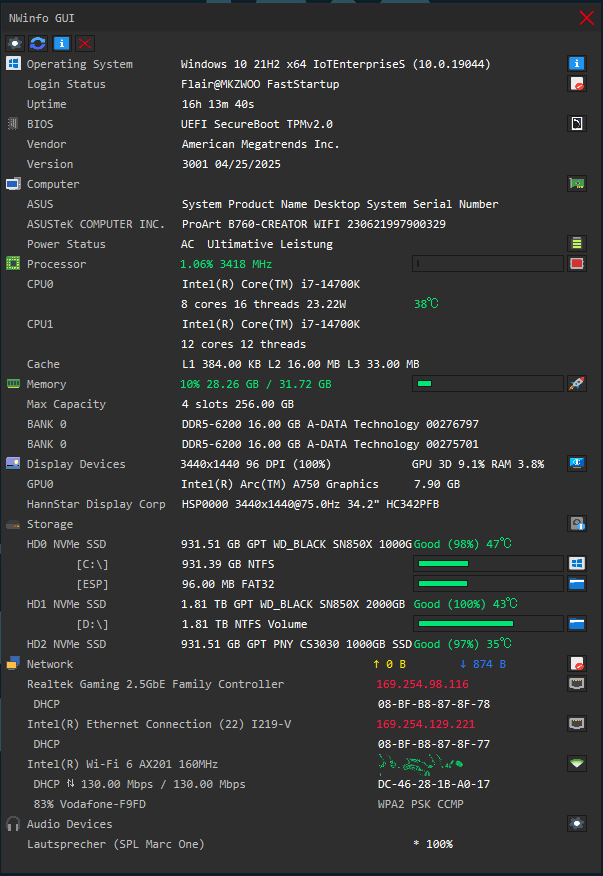Click the Processor usage progress bar
Image resolution: width=603 pixels, height=876 pixels.
point(488,264)
